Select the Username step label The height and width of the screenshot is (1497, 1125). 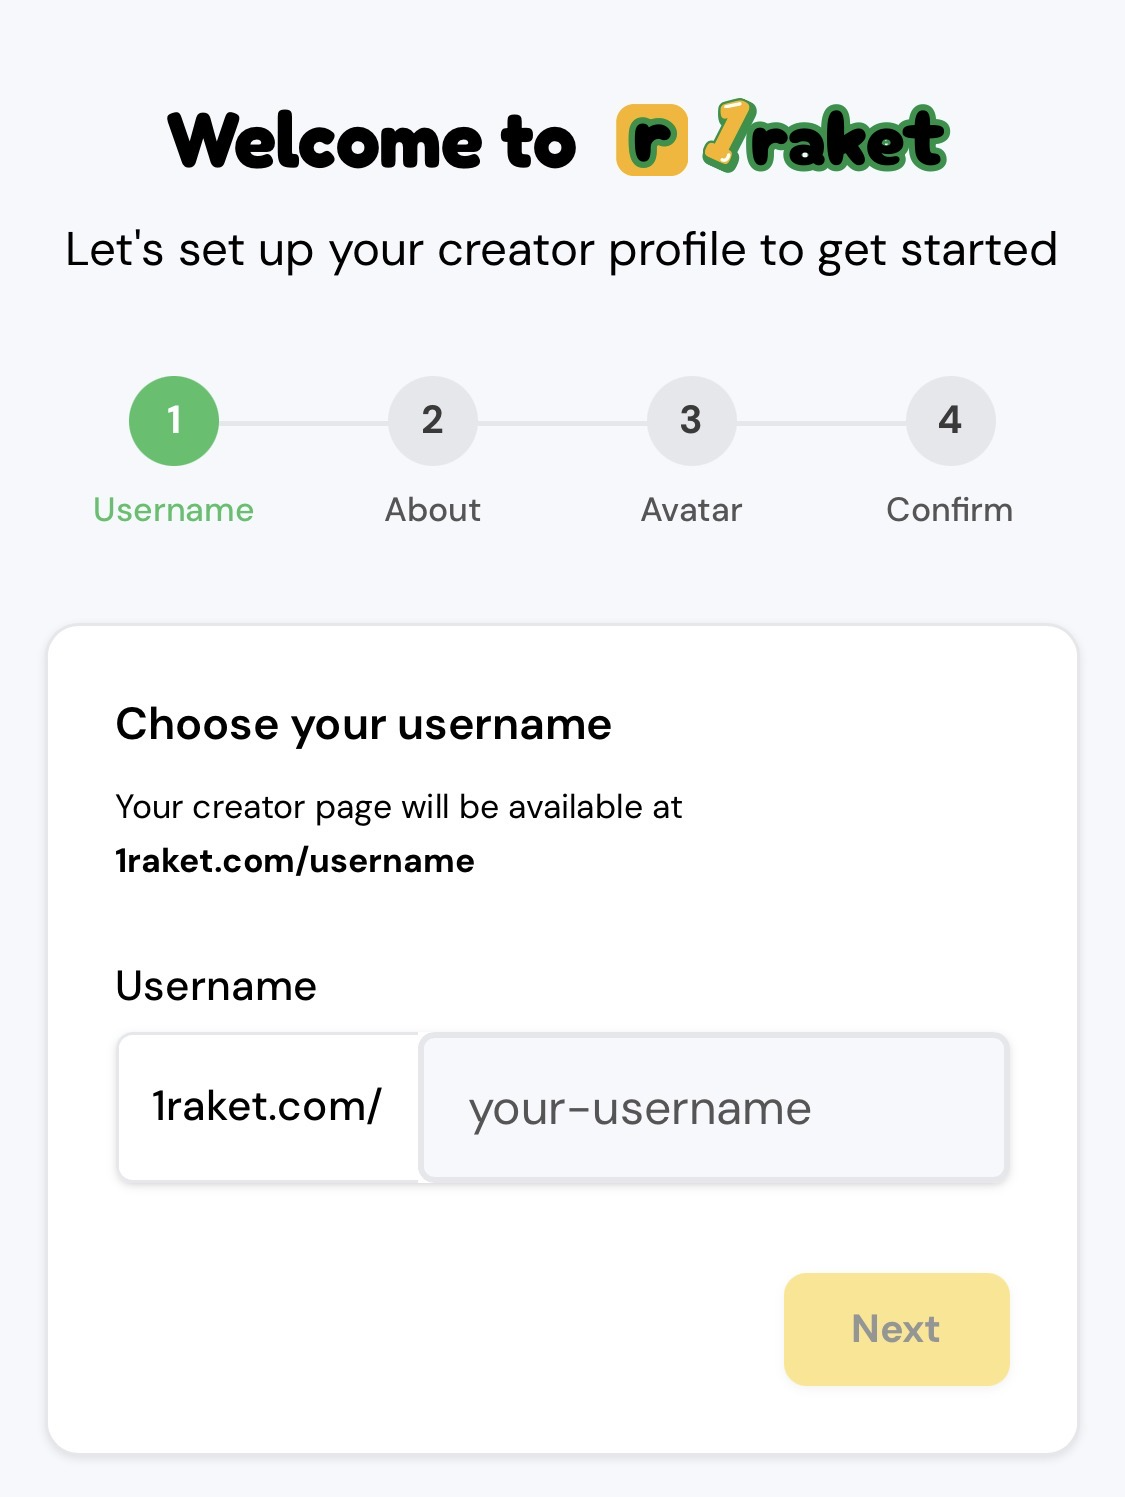tap(174, 509)
